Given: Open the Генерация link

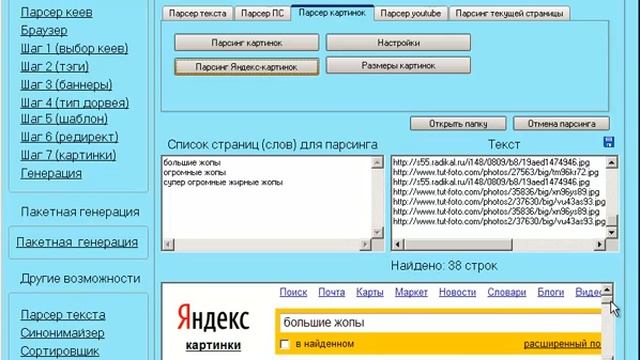Looking at the screenshot, I should 51,173.
